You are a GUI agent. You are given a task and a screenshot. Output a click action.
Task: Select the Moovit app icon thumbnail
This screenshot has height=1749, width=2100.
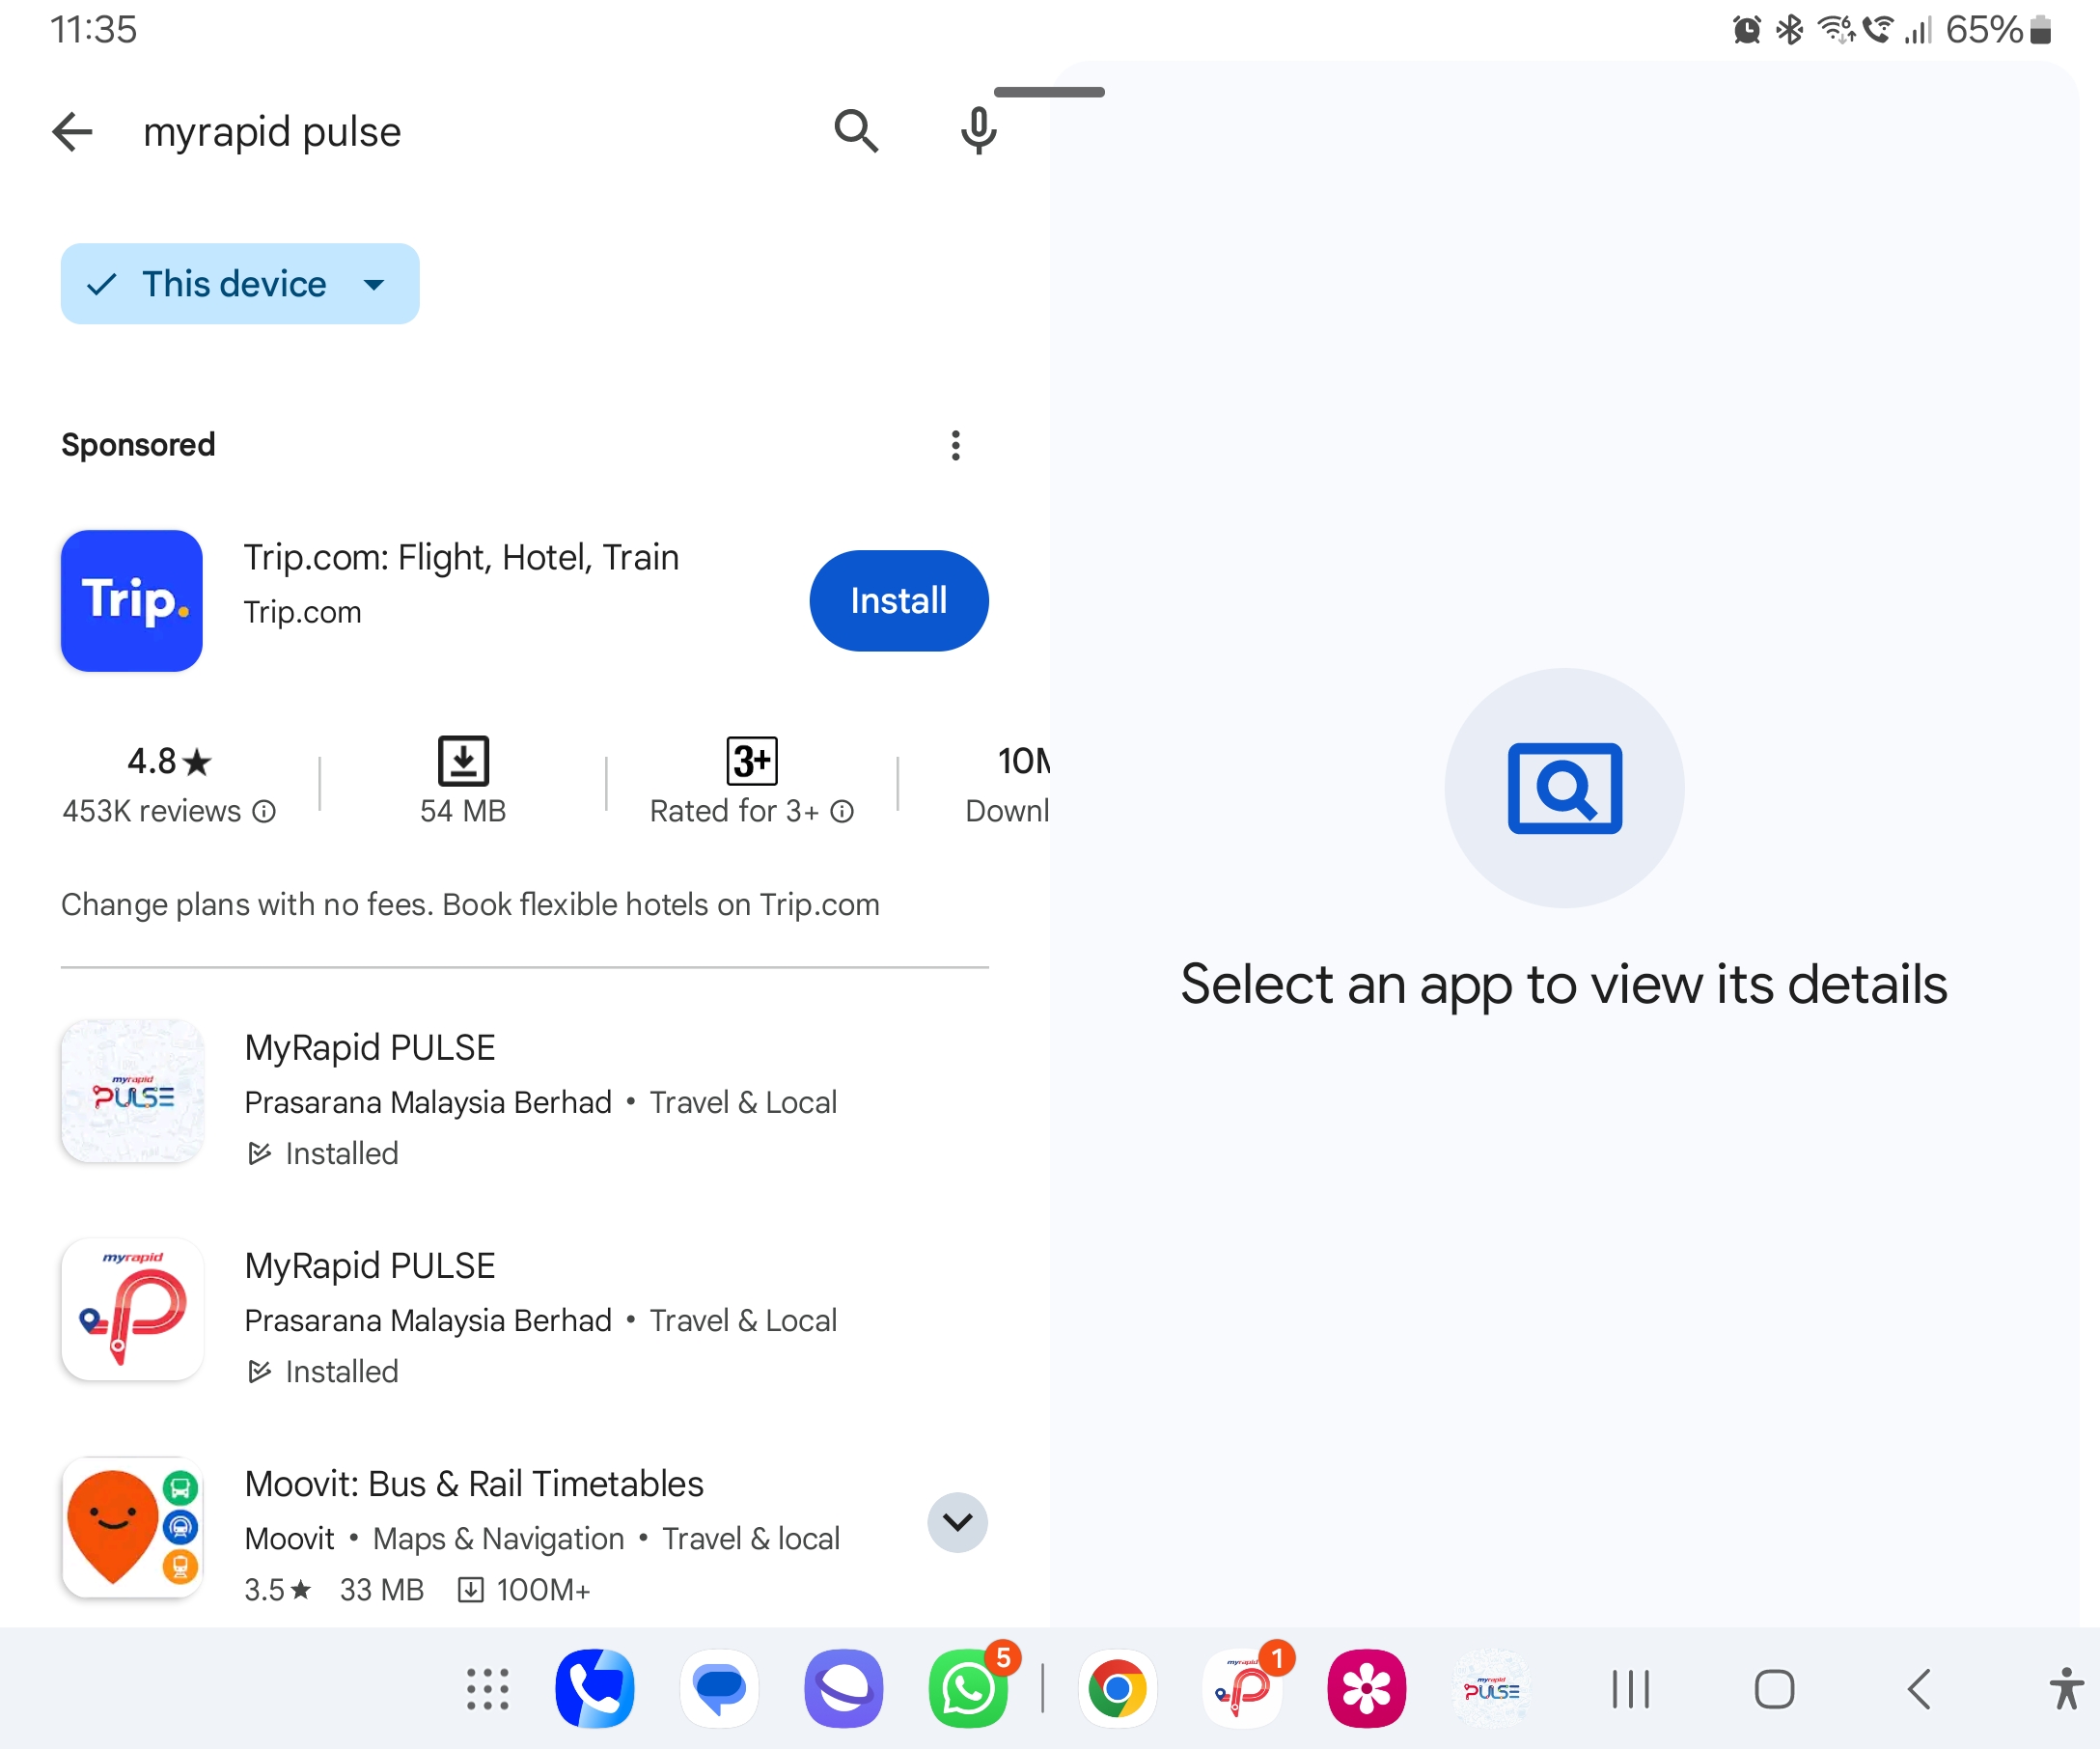132,1528
